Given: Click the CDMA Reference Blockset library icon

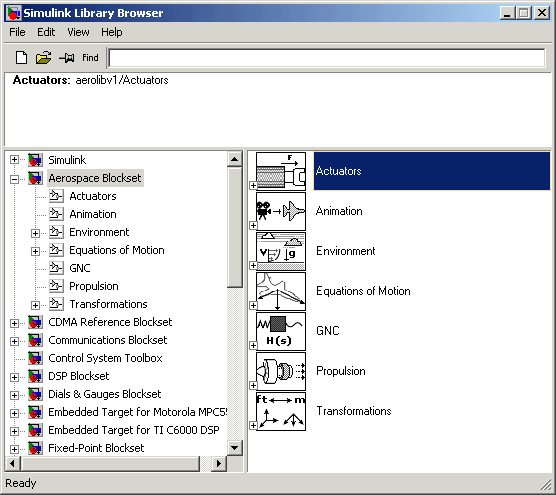Looking at the screenshot, I should [x=35, y=322].
